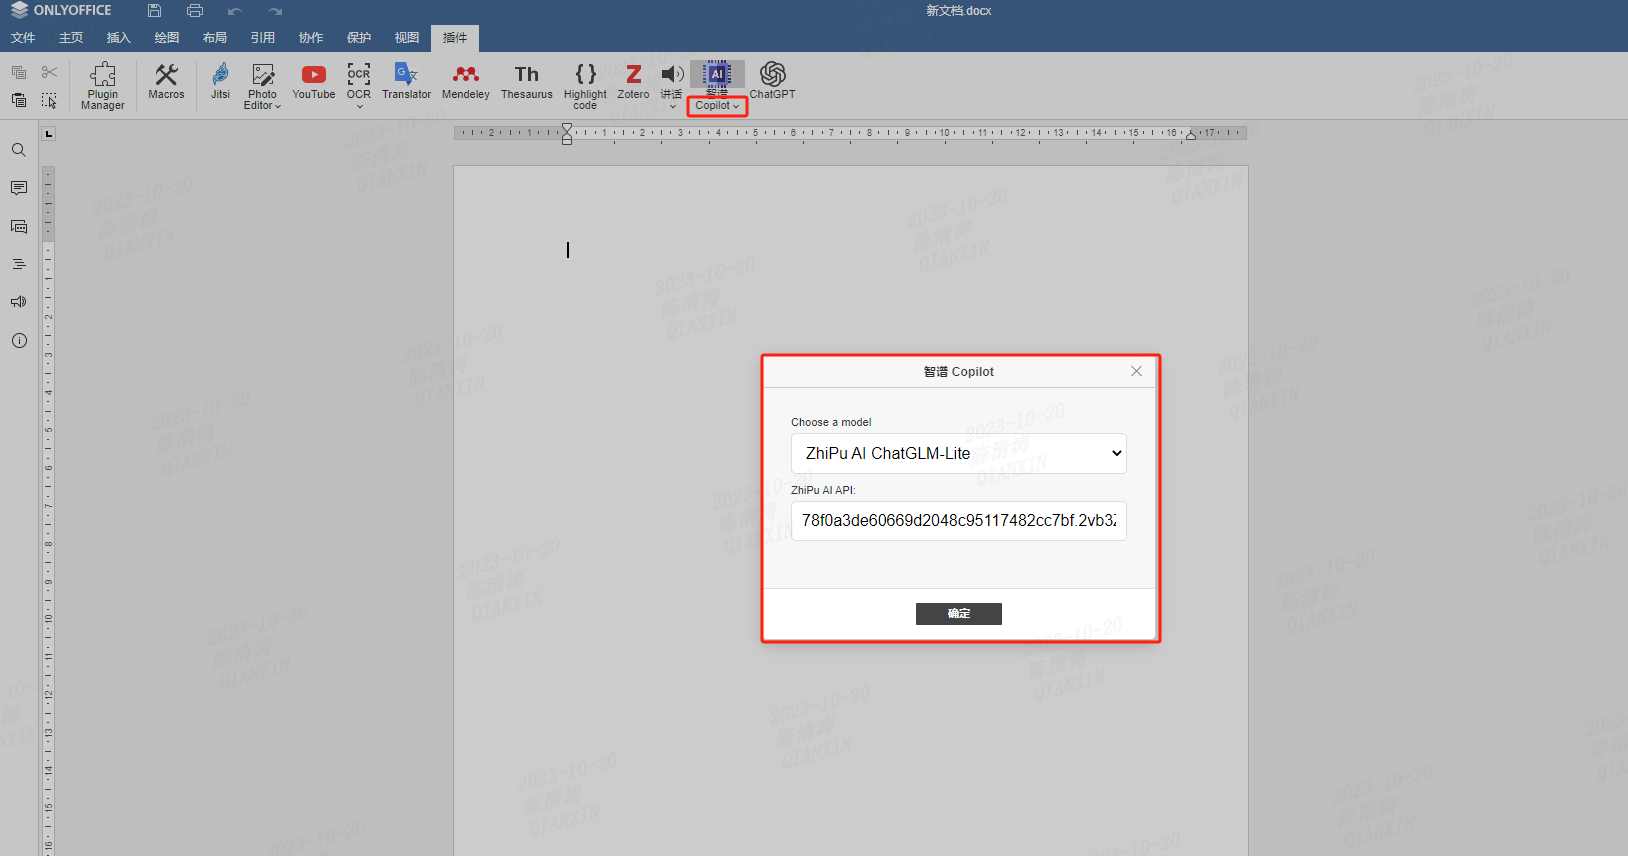Open the Zotero plugin
This screenshot has height=856, width=1628.
point(633,81)
